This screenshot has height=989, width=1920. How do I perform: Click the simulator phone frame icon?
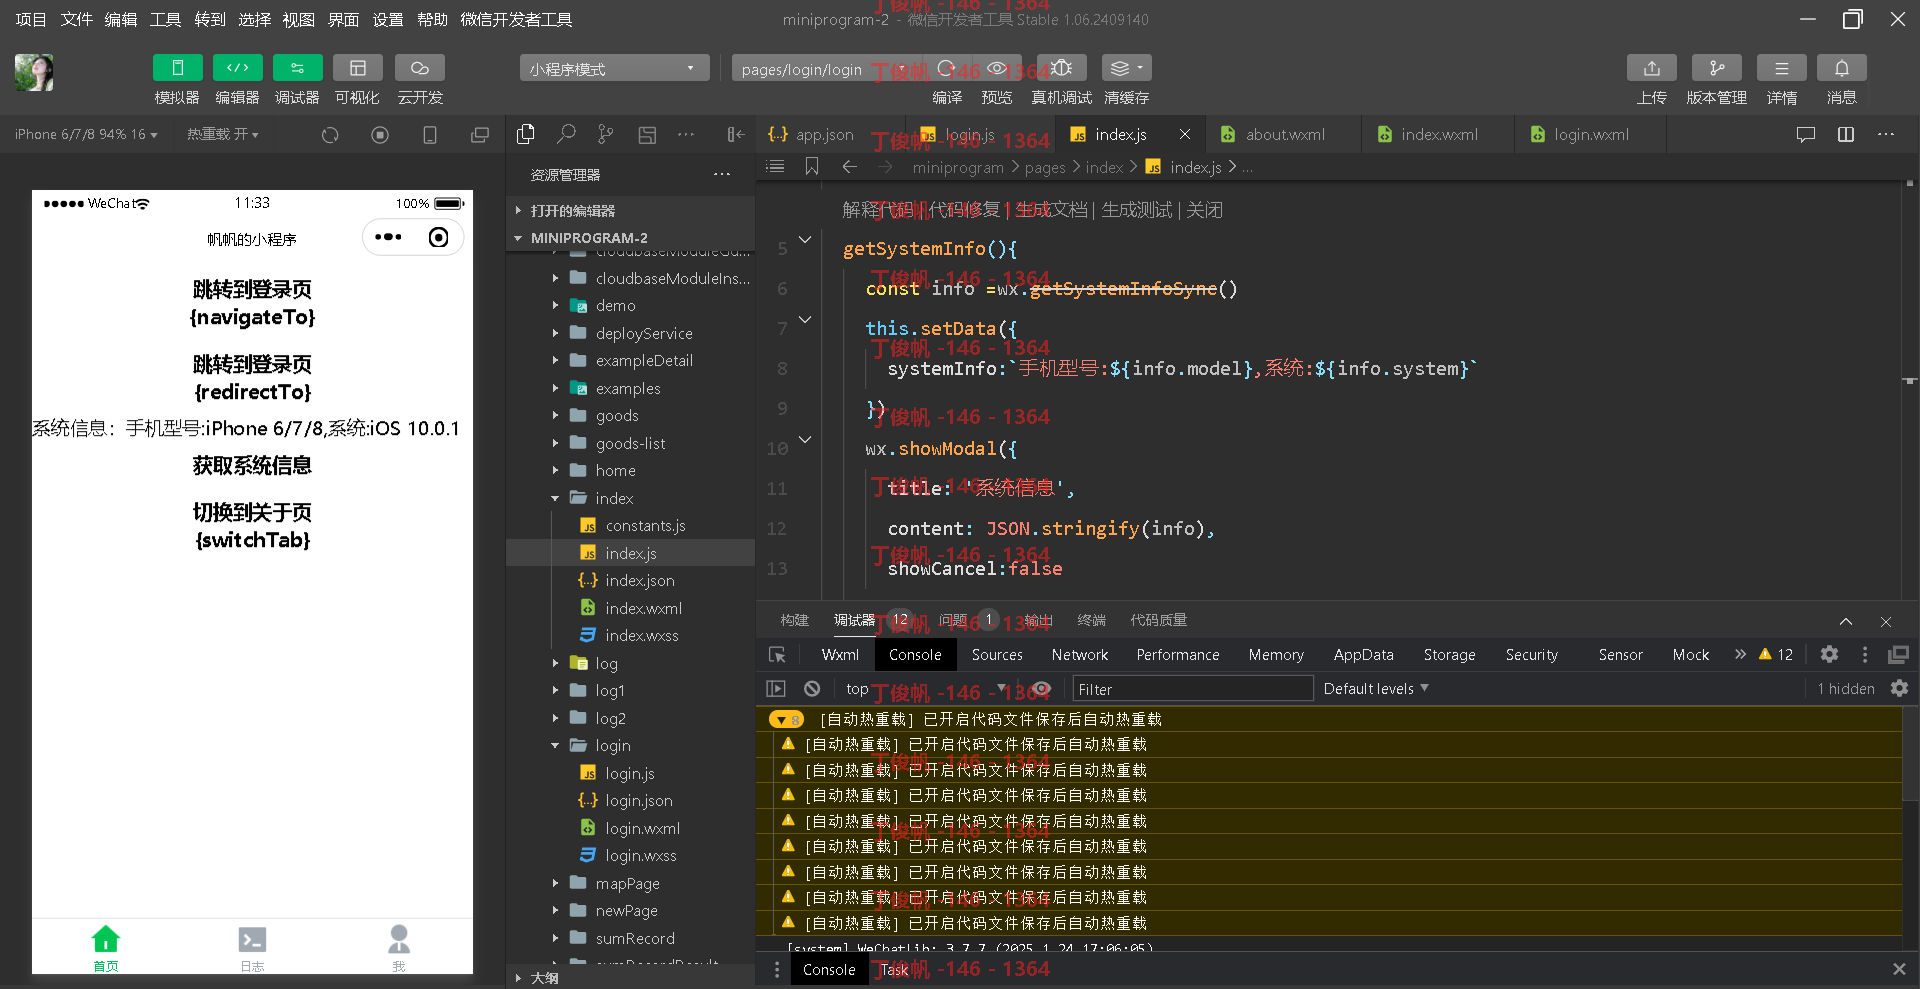[x=430, y=135]
